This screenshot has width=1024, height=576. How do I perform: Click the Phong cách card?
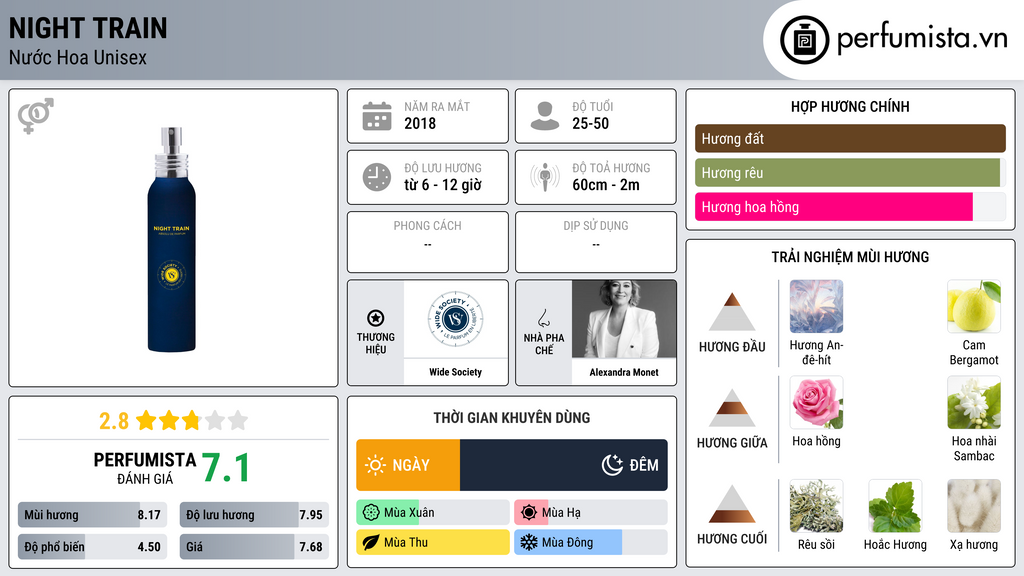pyautogui.click(x=428, y=242)
